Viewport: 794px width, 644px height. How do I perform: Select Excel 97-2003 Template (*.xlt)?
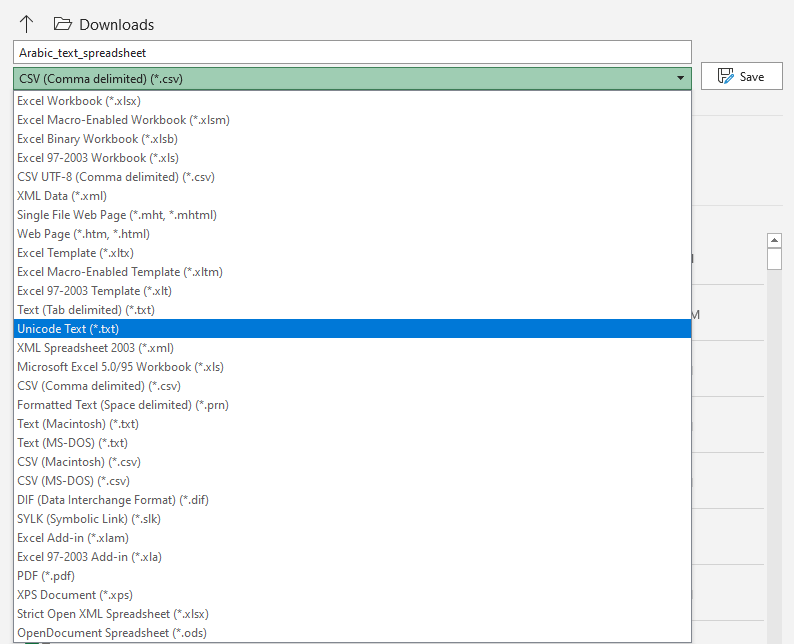click(352, 291)
